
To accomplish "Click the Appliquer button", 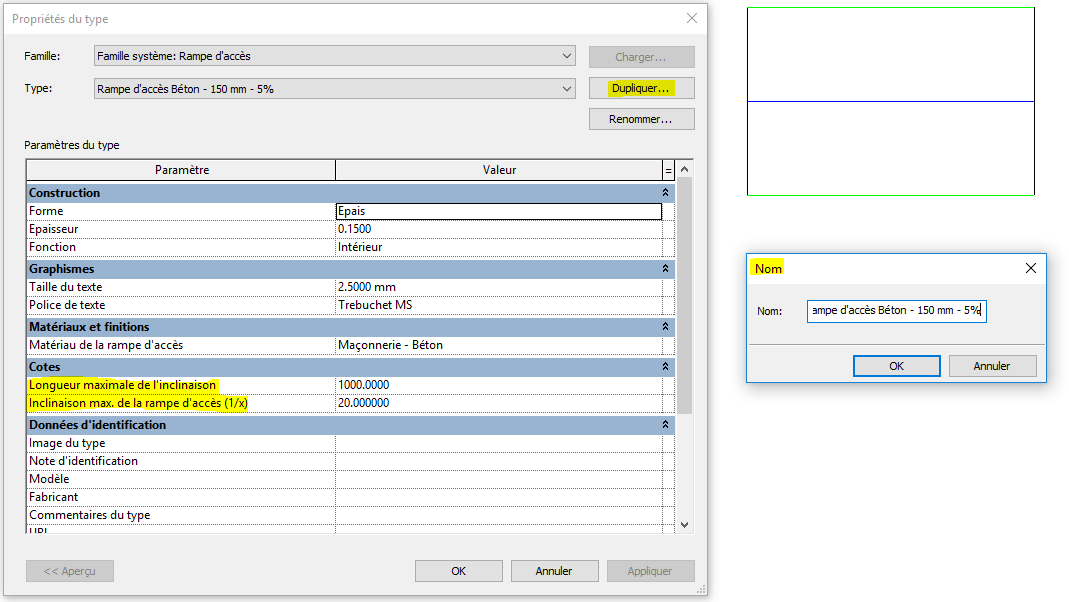I will click(x=650, y=570).
